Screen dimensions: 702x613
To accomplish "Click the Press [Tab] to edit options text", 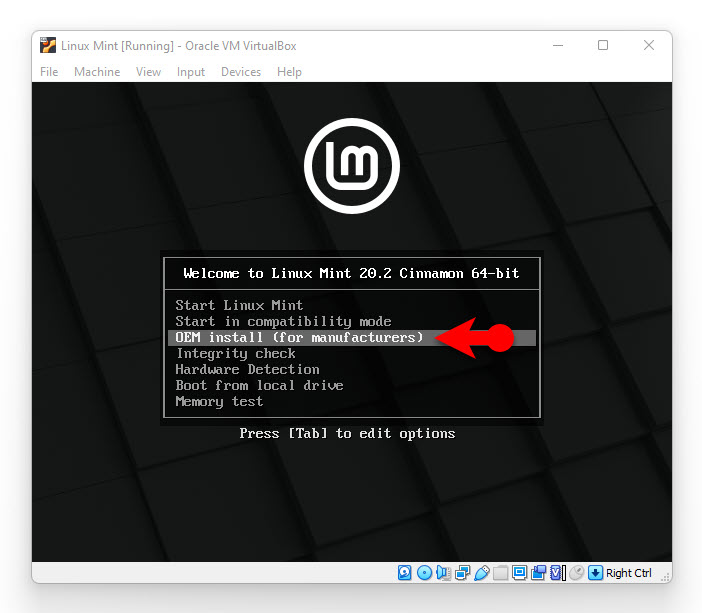I will (347, 433).
